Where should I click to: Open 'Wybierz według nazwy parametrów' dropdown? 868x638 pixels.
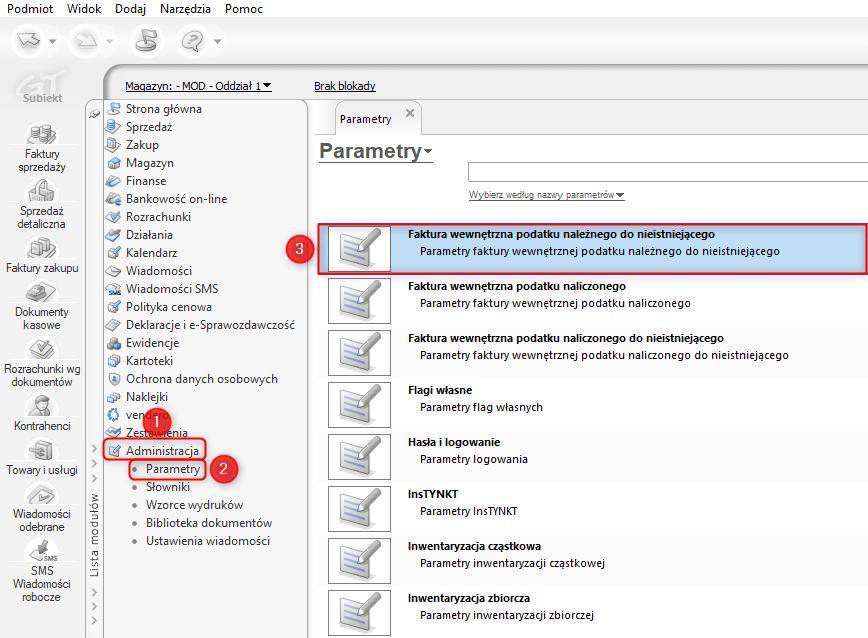tap(546, 195)
